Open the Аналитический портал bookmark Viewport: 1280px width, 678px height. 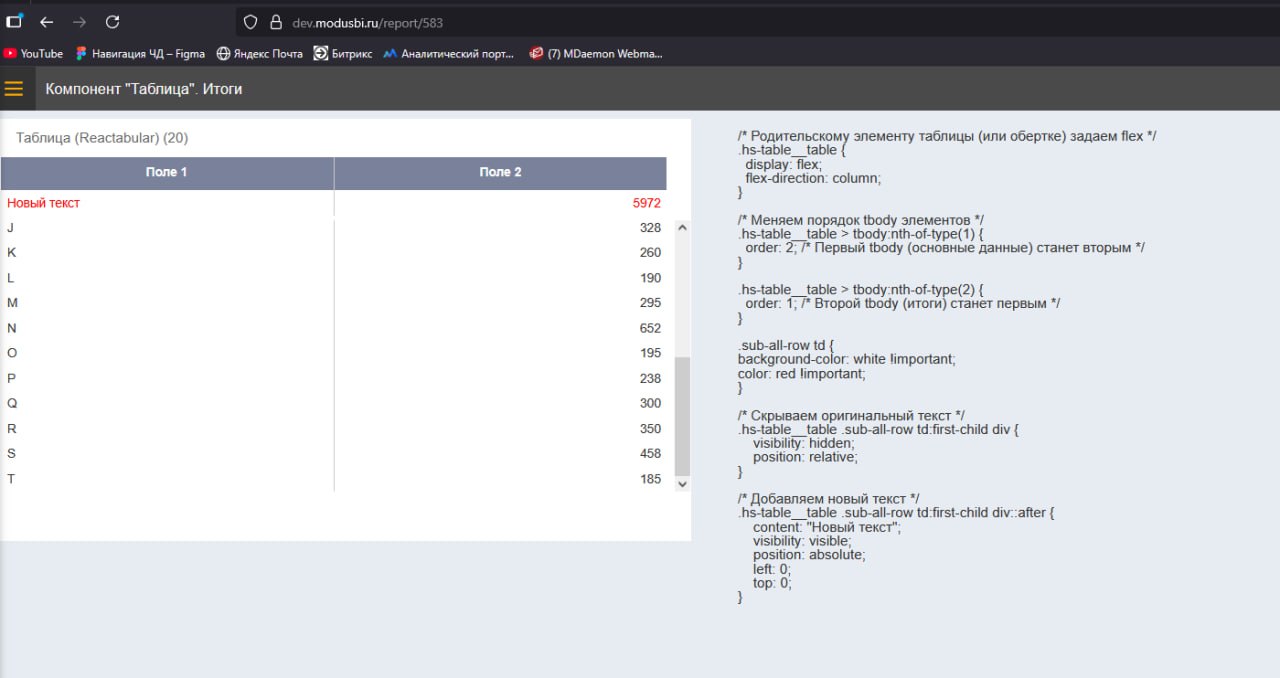coord(449,54)
